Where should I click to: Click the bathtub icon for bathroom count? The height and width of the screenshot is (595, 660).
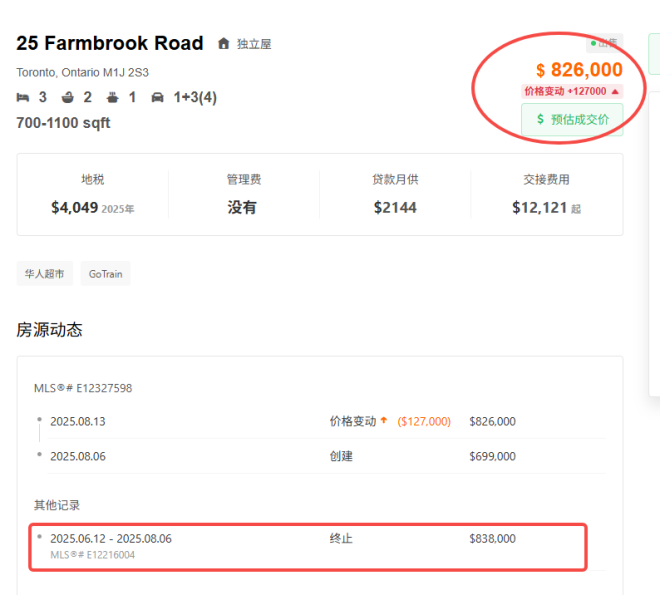[68, 97]
